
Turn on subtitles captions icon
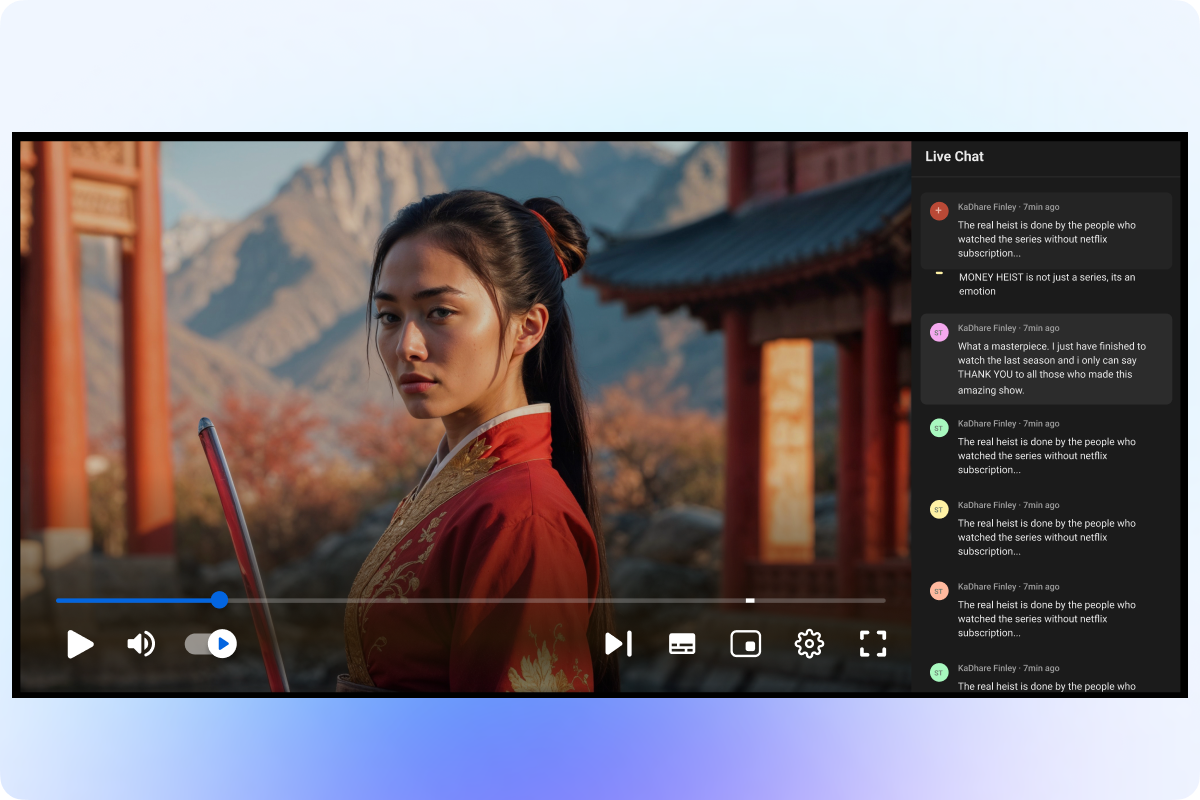[682, 644]
